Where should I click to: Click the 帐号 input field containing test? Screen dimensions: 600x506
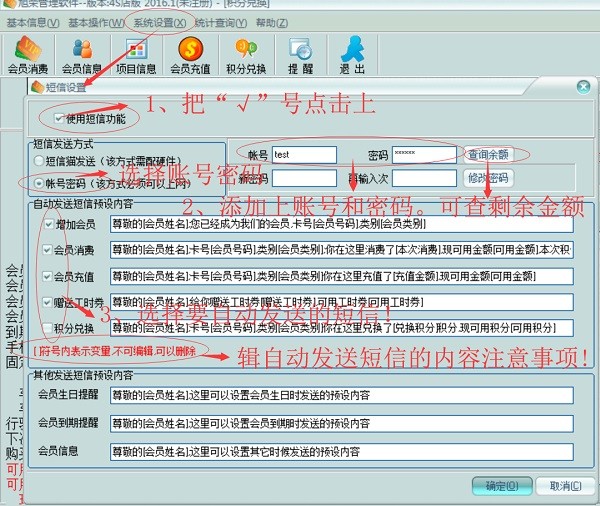point(304,155)
